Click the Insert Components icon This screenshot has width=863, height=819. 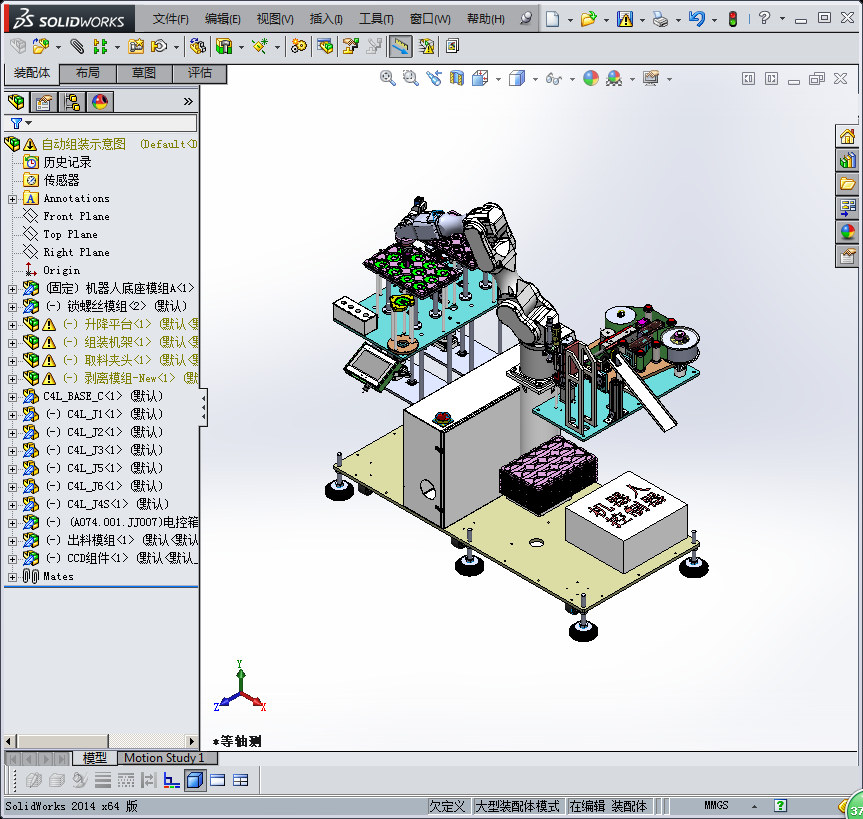[41, 46]
